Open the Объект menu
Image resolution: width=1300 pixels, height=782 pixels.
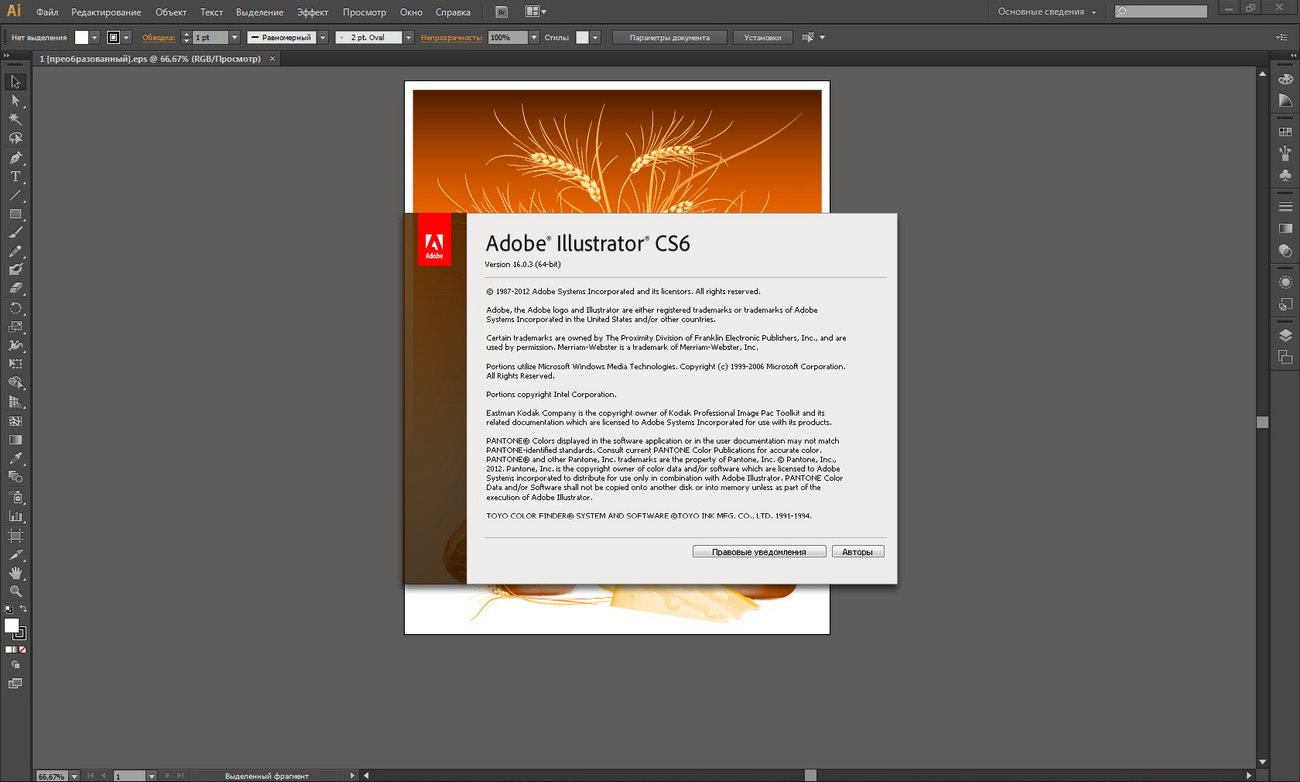pos(171,12)
